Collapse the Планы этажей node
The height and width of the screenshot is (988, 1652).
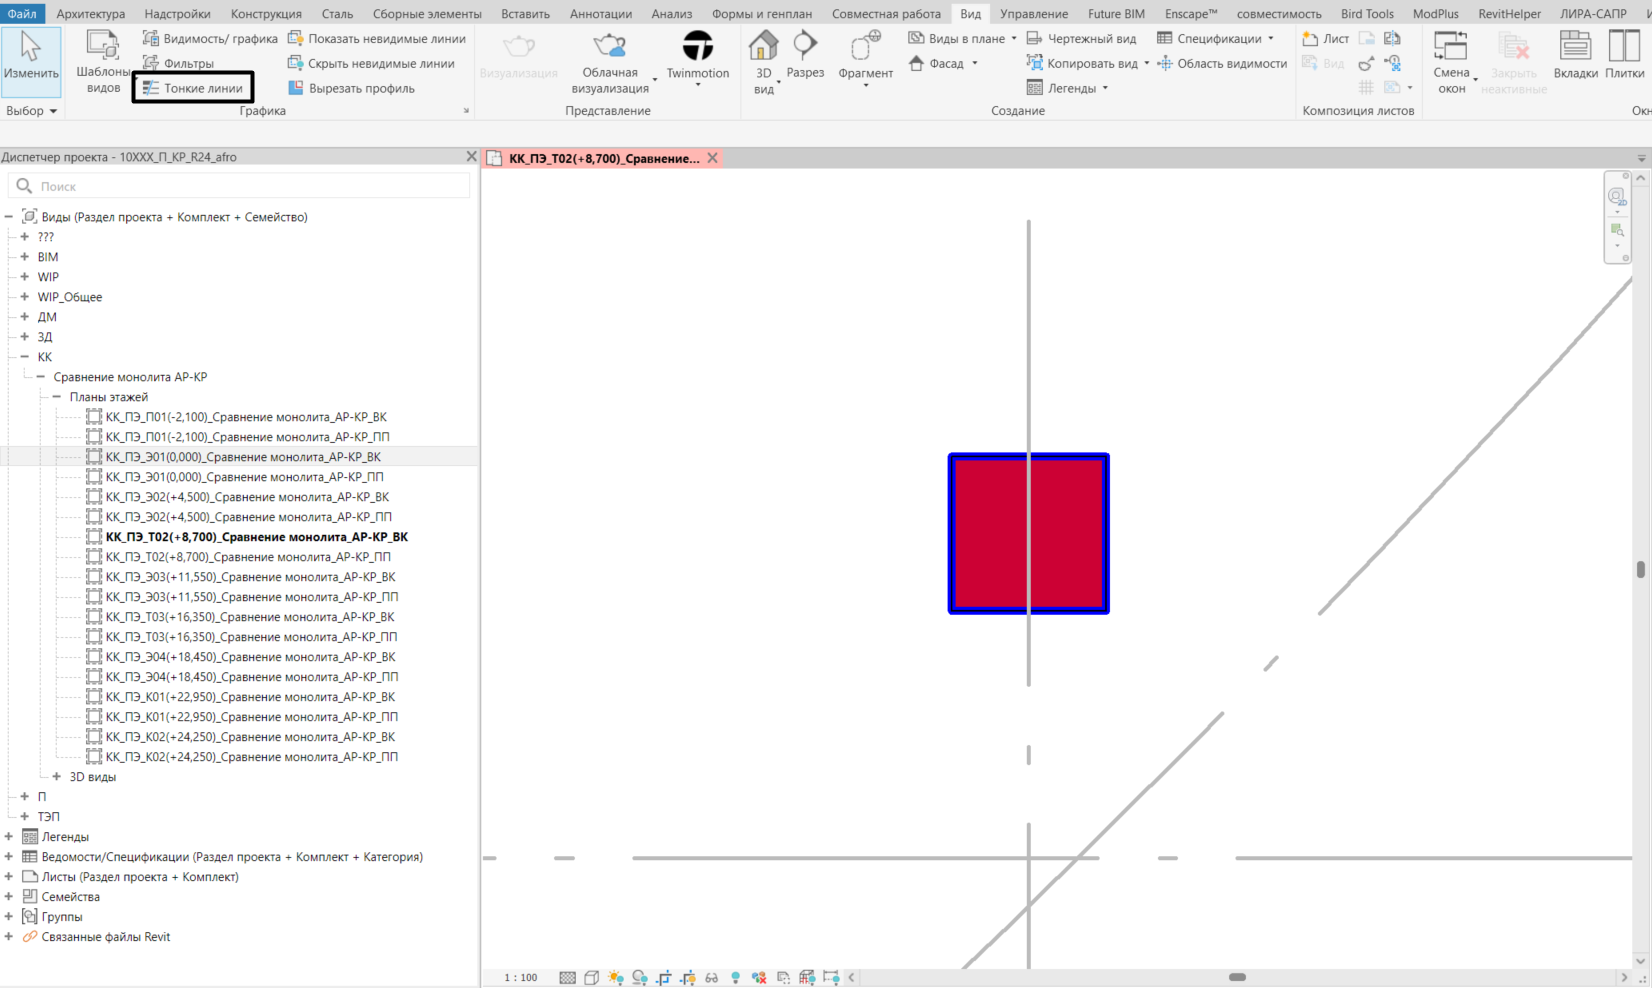point(57,397)
